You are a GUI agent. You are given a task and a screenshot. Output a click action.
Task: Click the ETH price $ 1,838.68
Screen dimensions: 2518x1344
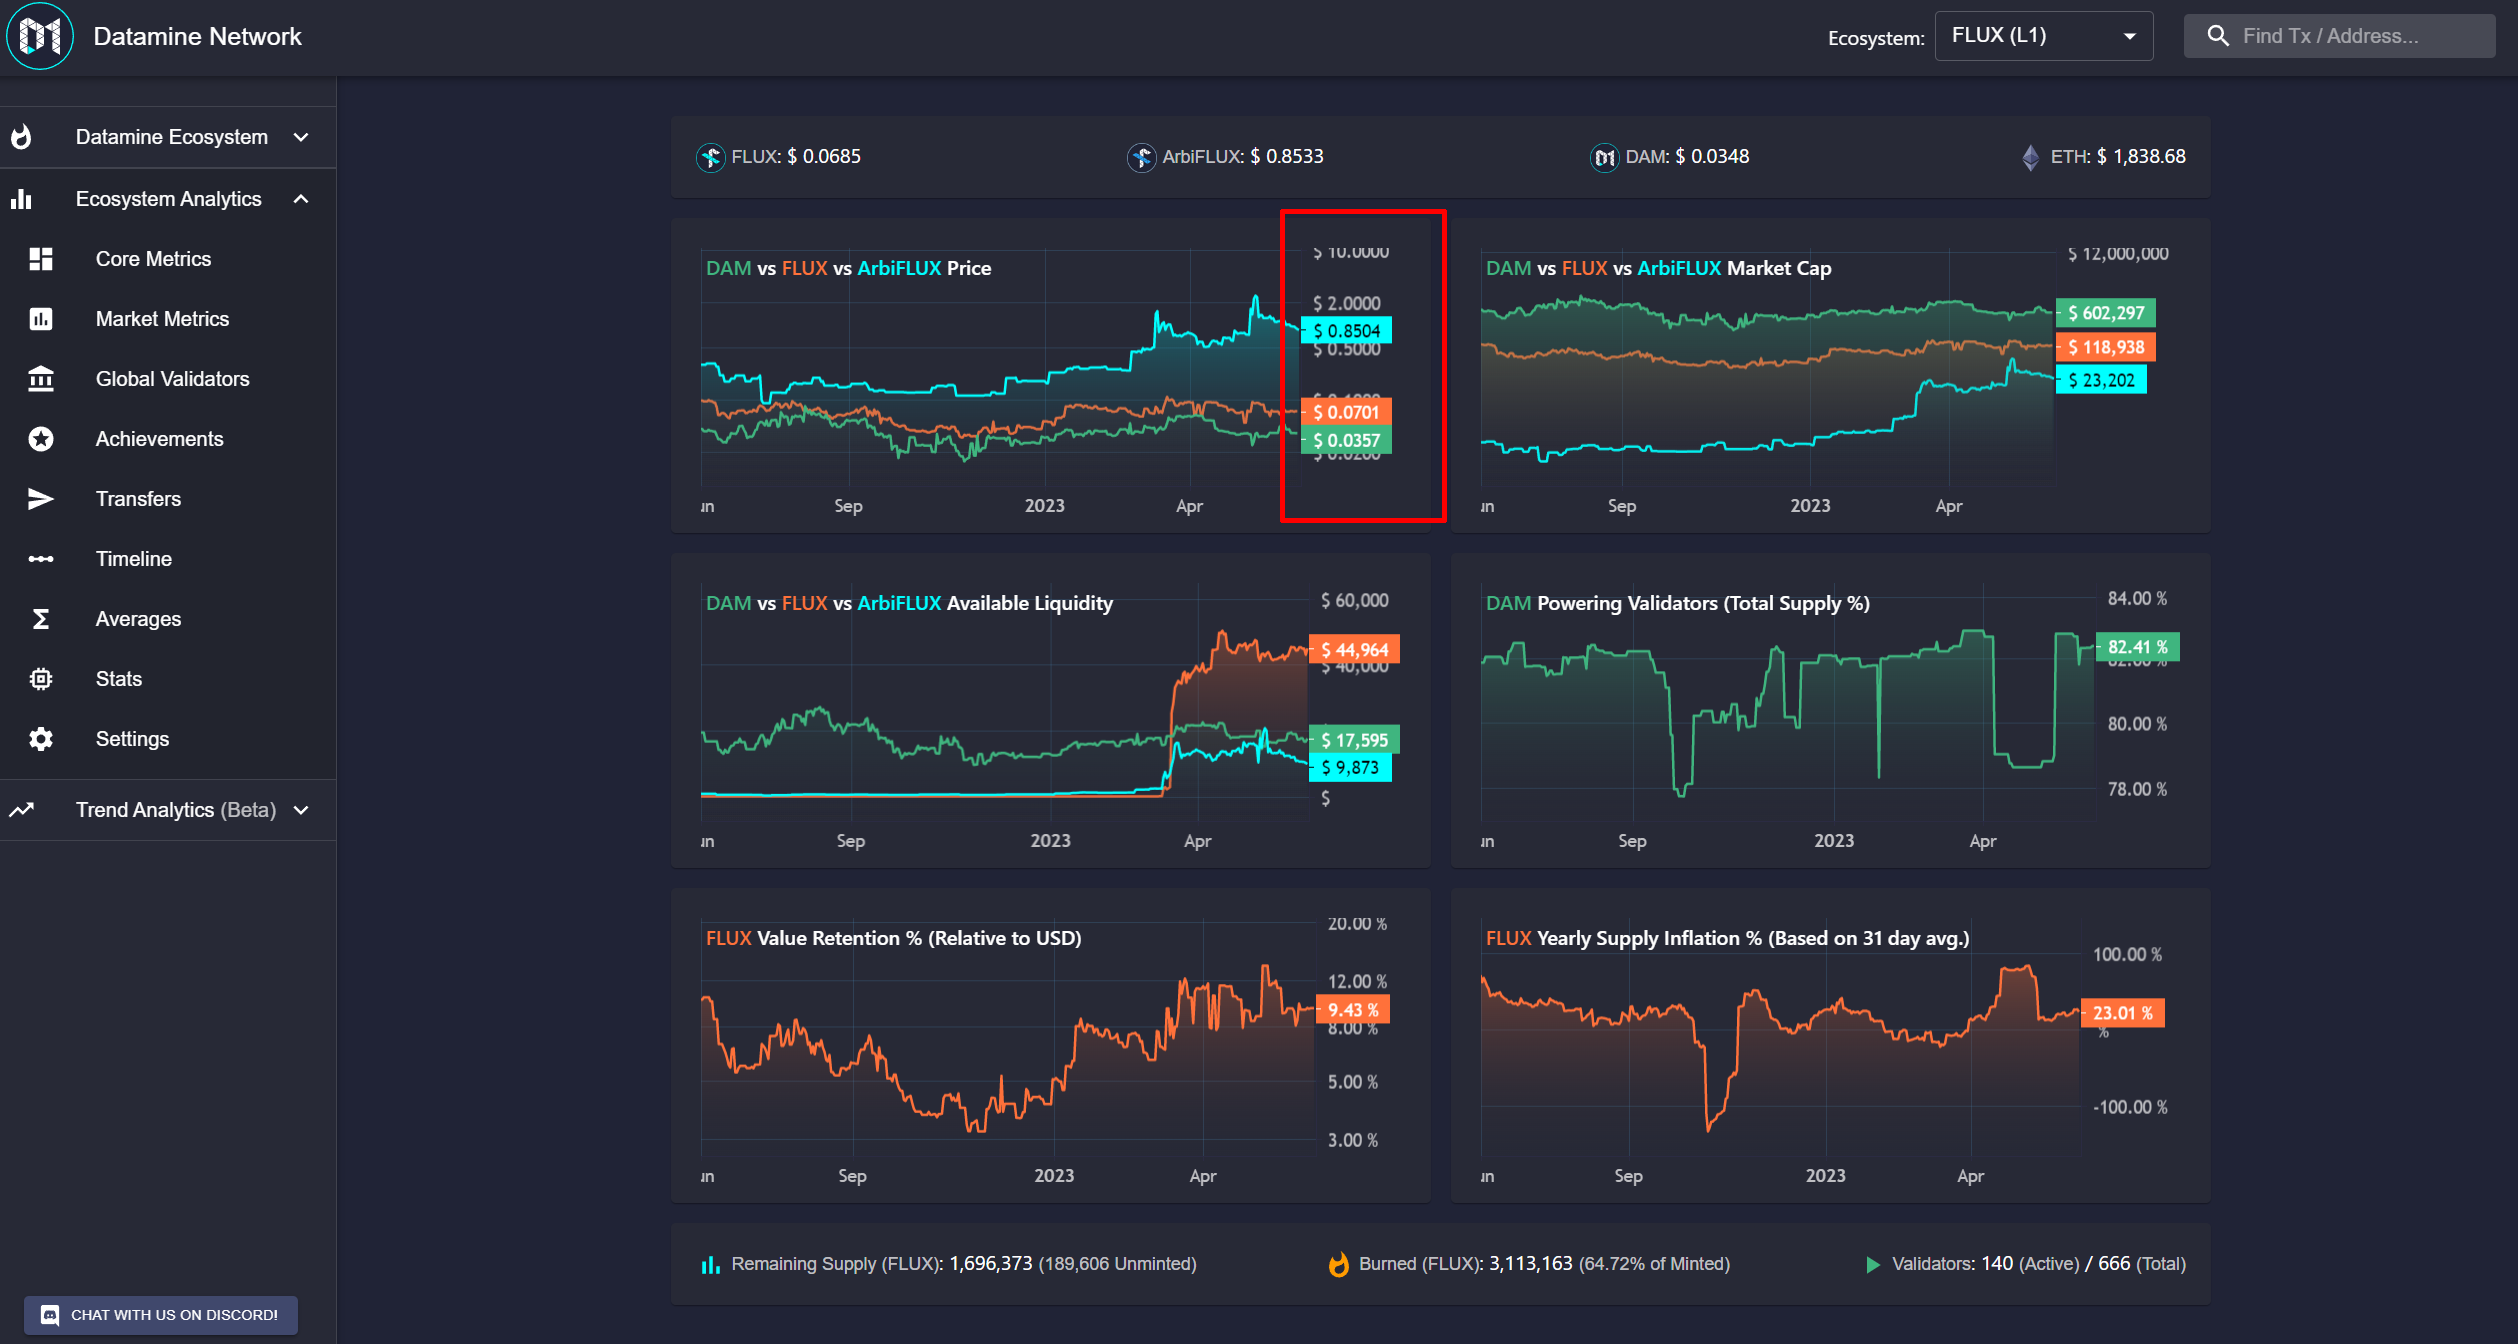coord(2141,157)
